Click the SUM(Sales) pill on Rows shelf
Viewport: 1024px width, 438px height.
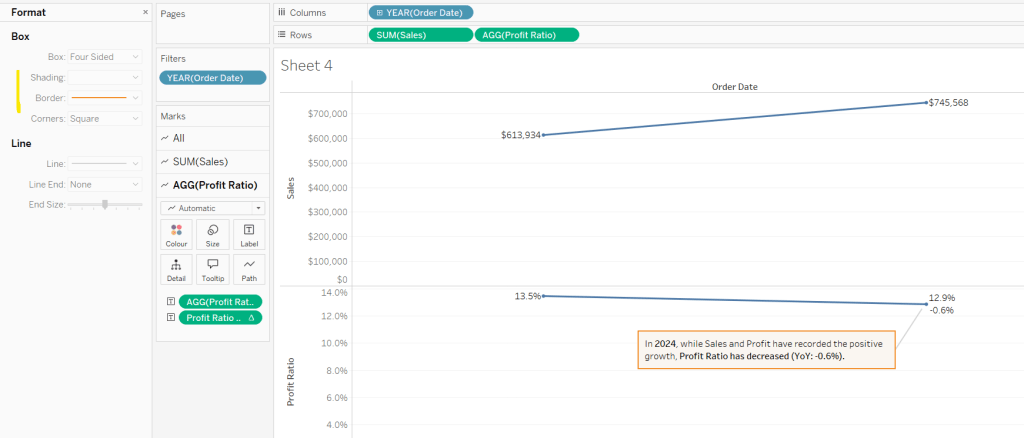point(420,35)
